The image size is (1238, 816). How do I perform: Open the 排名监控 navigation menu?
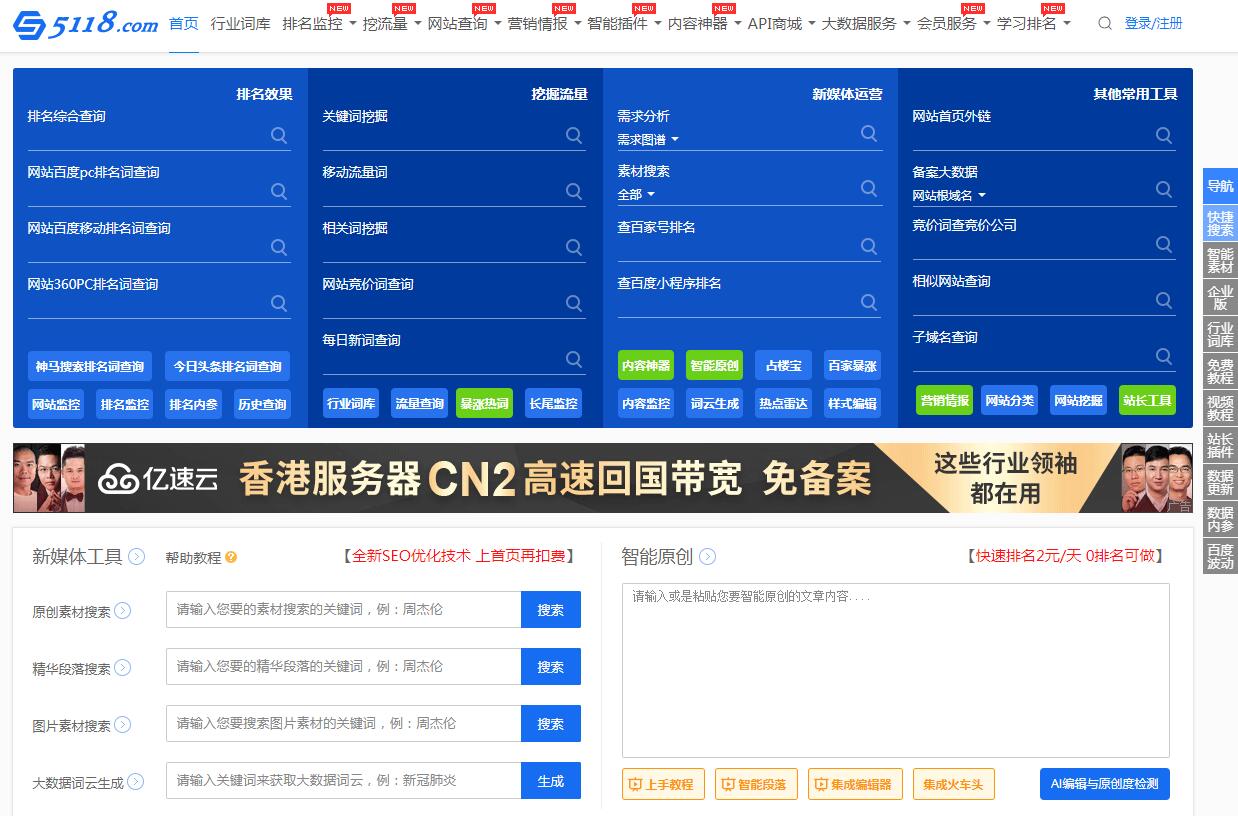[x=319, y=23]
